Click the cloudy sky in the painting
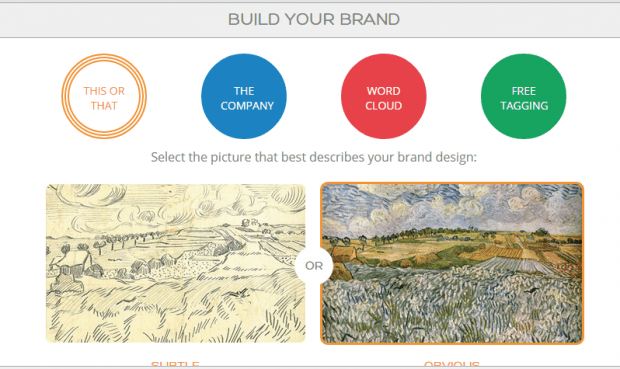 [x=452, y=208]
